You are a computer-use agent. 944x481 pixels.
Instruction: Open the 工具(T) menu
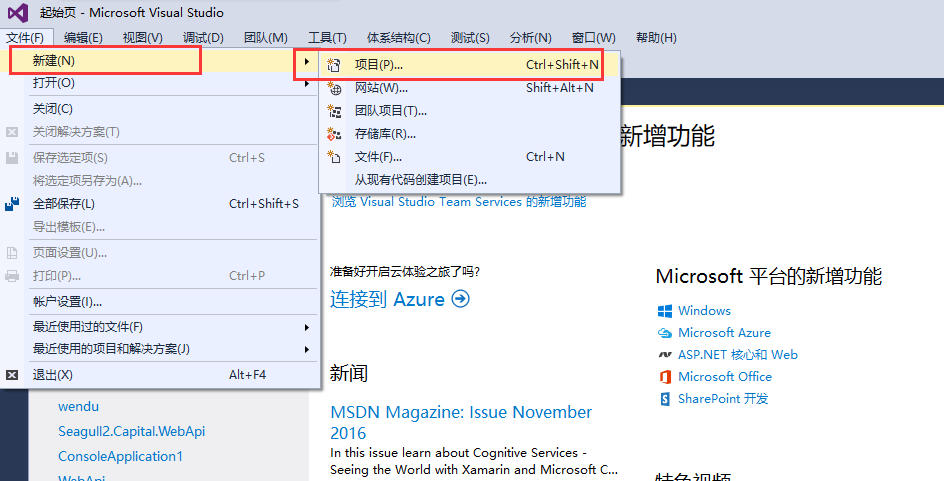(x=327, y=37)
